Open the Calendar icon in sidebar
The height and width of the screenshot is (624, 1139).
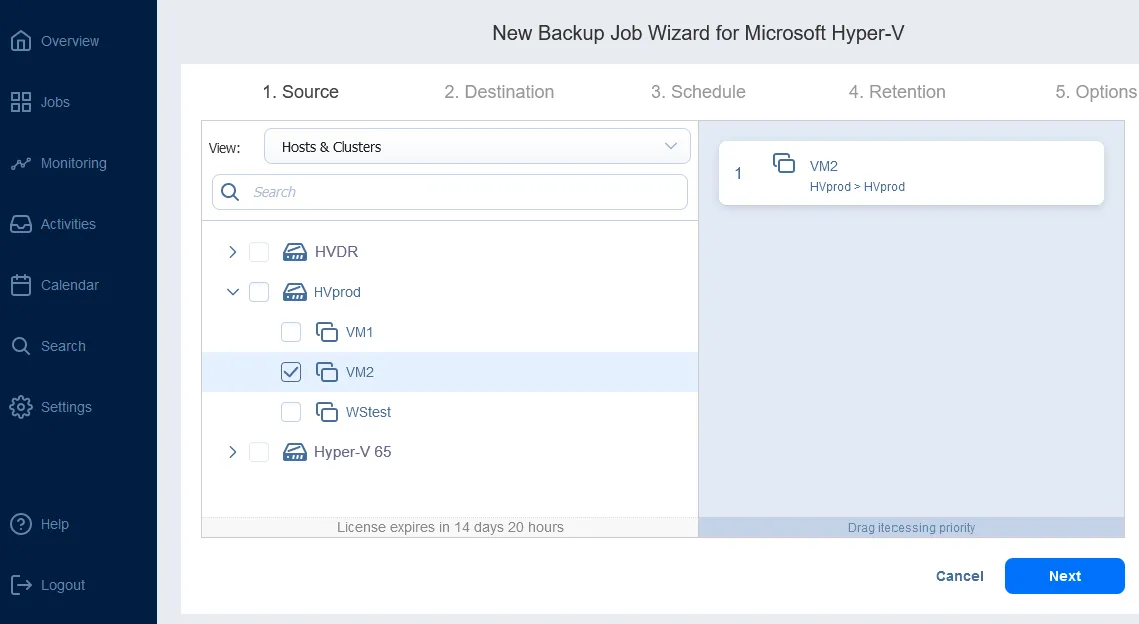point(21,285)
